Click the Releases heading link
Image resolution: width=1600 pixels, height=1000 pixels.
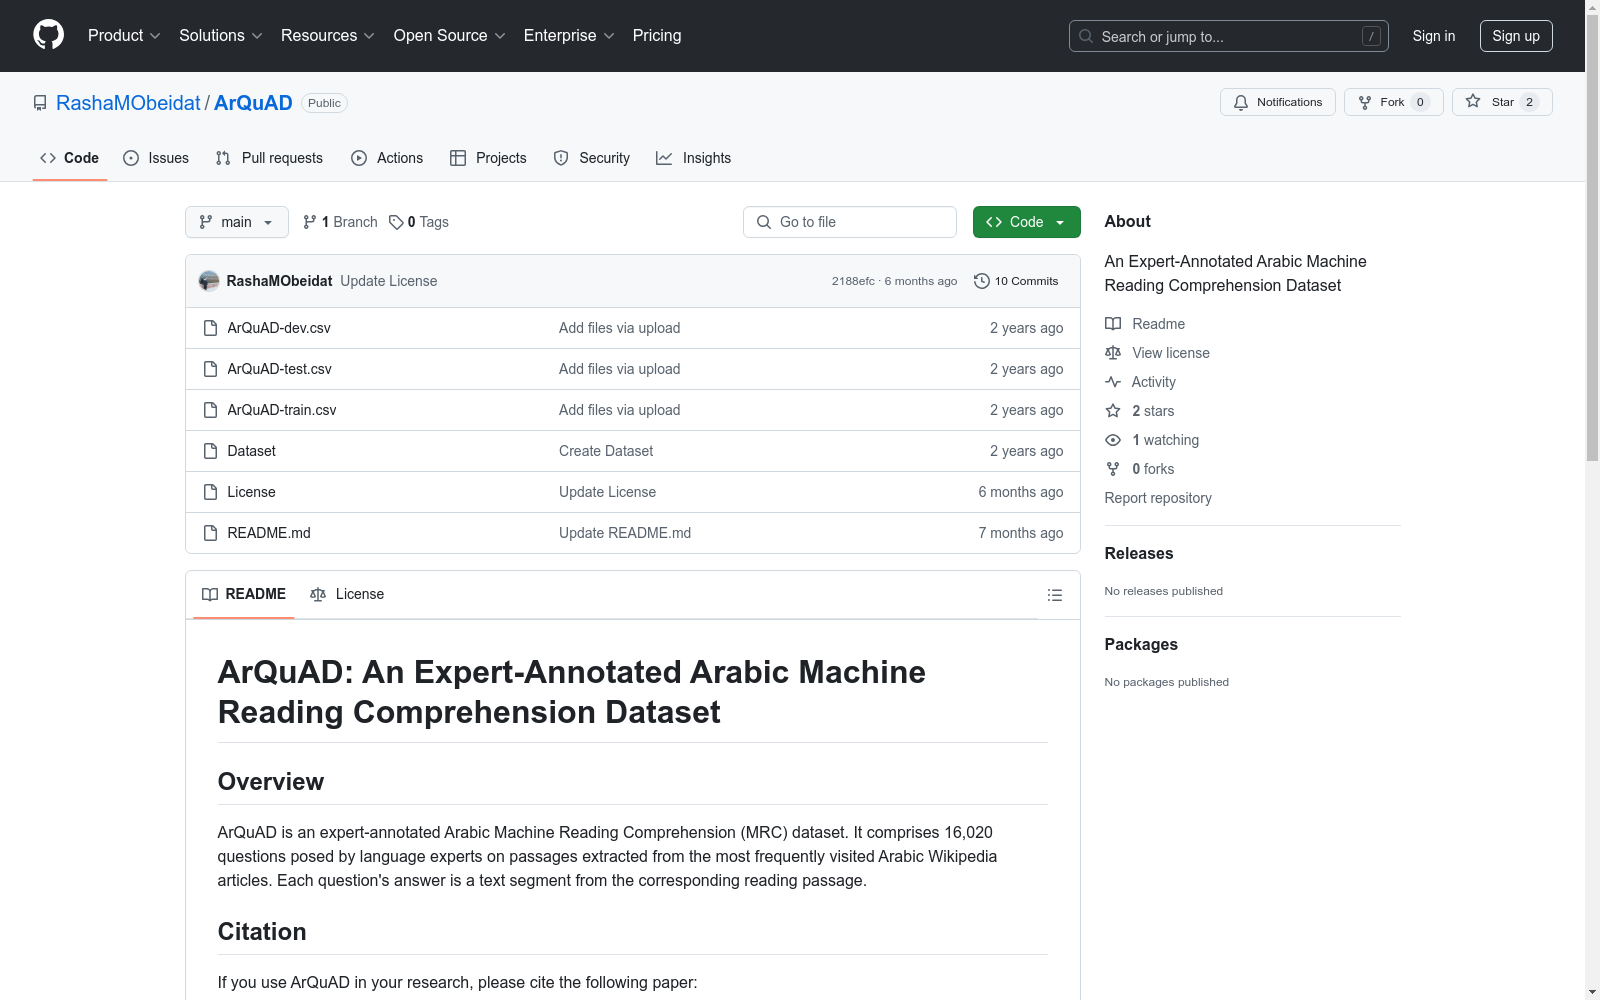(1139, 554)
